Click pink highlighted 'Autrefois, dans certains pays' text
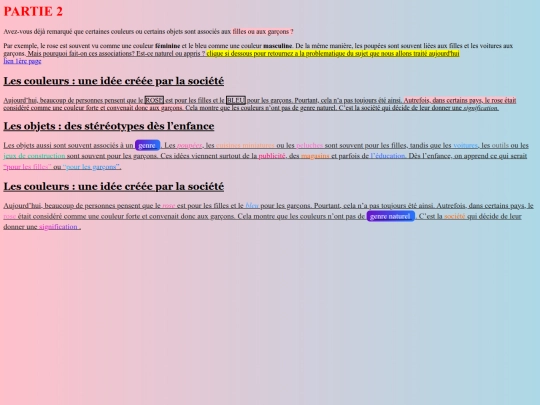Viewport: 540px width, 405px height. (460, 100)
